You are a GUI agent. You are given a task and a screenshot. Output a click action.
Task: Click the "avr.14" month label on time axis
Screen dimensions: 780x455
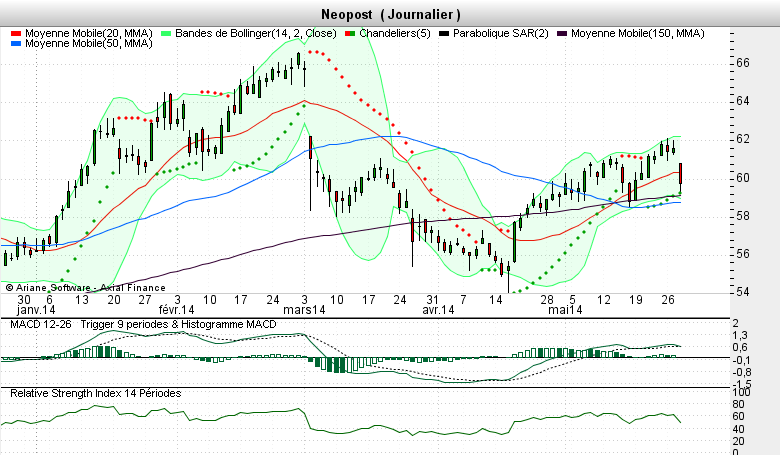coord(438,310)
